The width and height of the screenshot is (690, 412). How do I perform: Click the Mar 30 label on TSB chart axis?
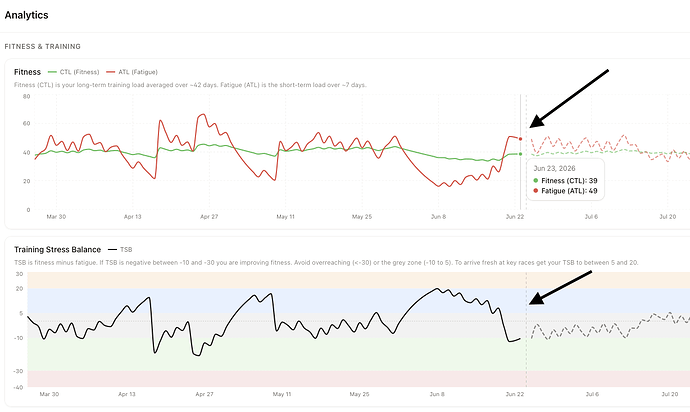pos(49,394)
